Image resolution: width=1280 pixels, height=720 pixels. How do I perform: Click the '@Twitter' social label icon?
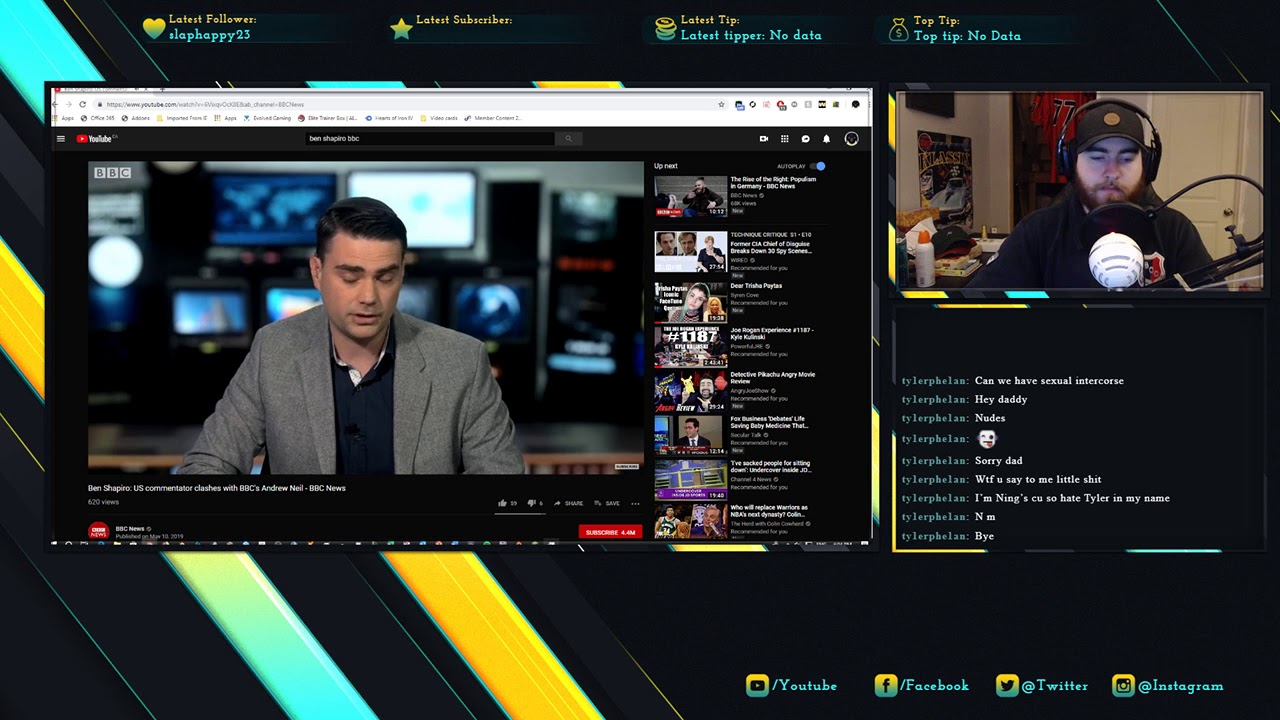coord(1007,686)
